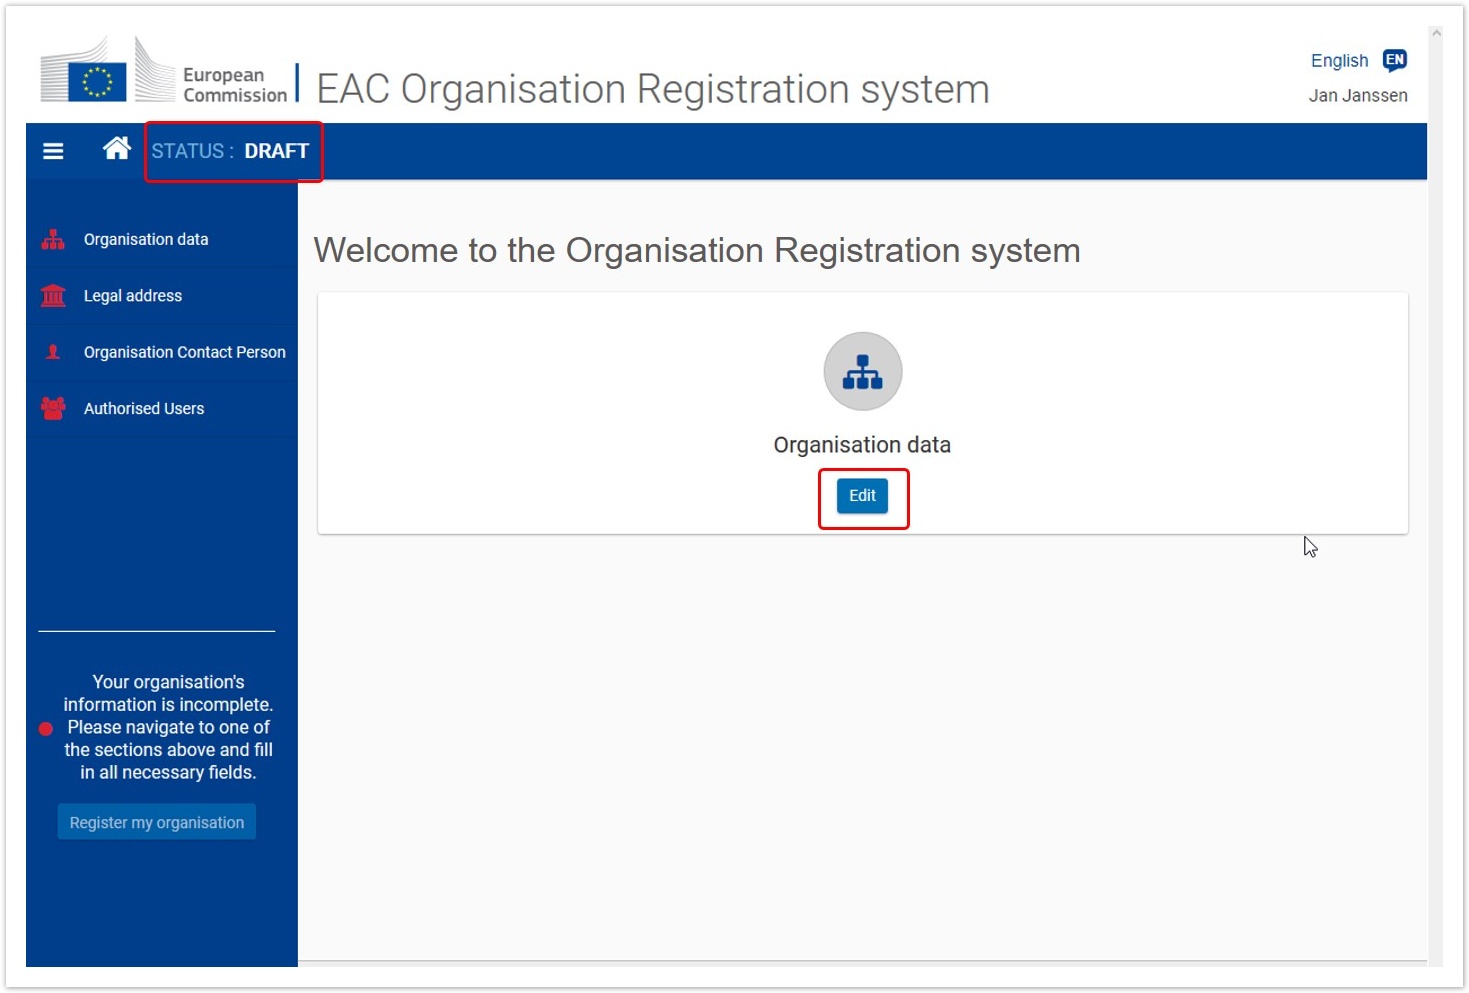Click the 'EAC Organisation Registration system' title
This screenshot has height=993, width=1469.
pos(653,89)
